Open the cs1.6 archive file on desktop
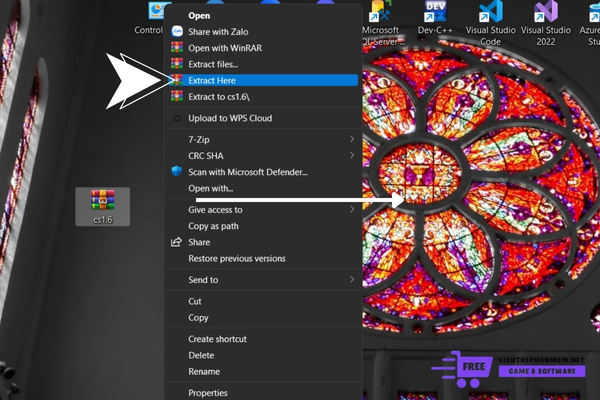The image size is (600, 400). (102, 202)
